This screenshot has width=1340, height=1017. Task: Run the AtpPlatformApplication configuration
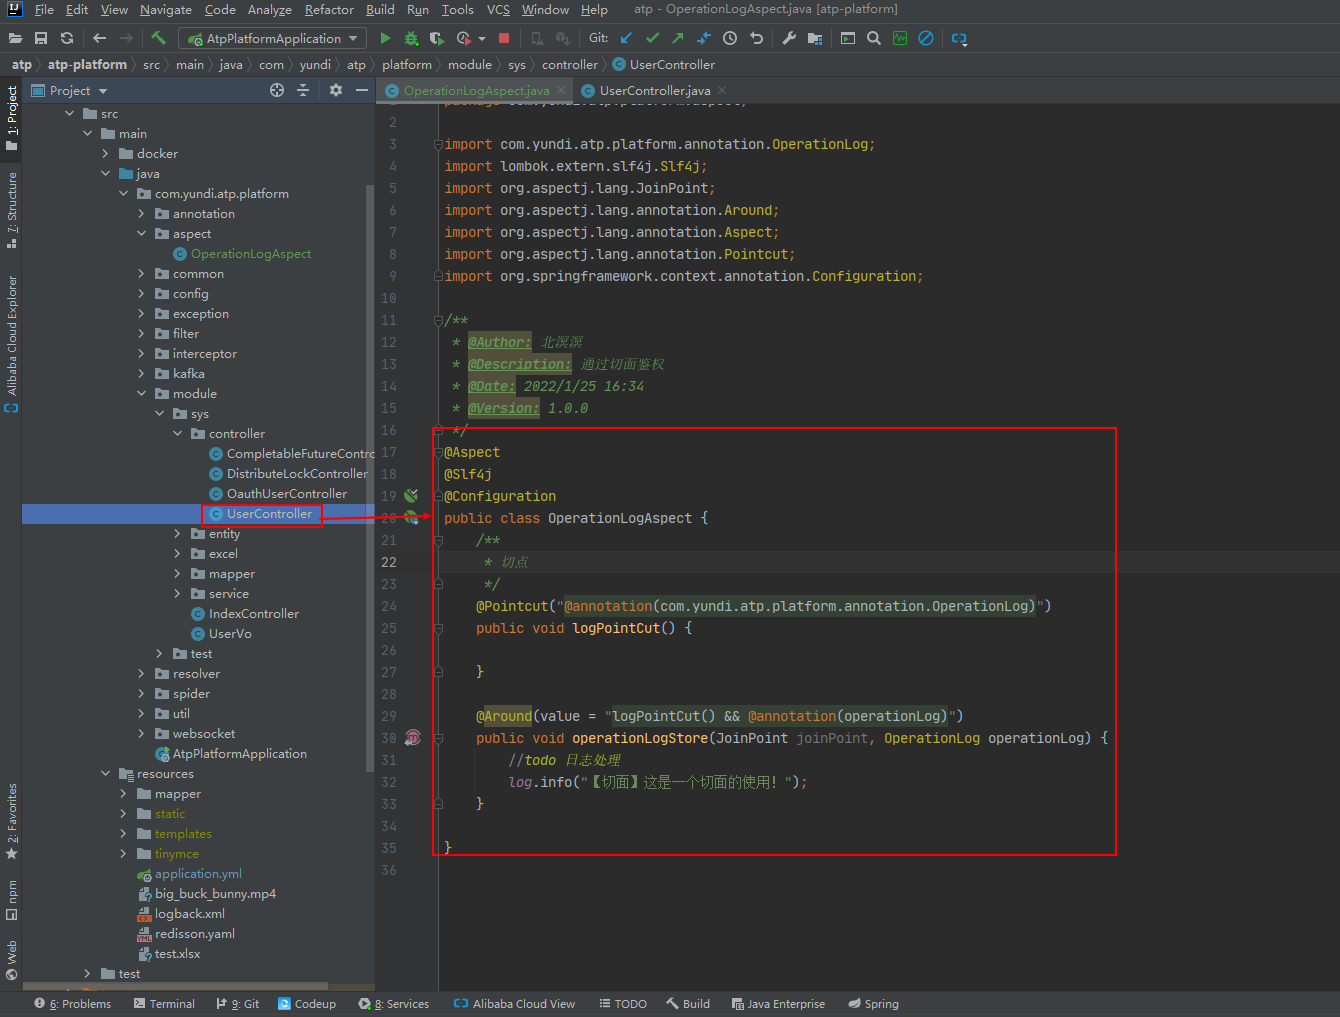pyautogui.click(x=385, y=38)
